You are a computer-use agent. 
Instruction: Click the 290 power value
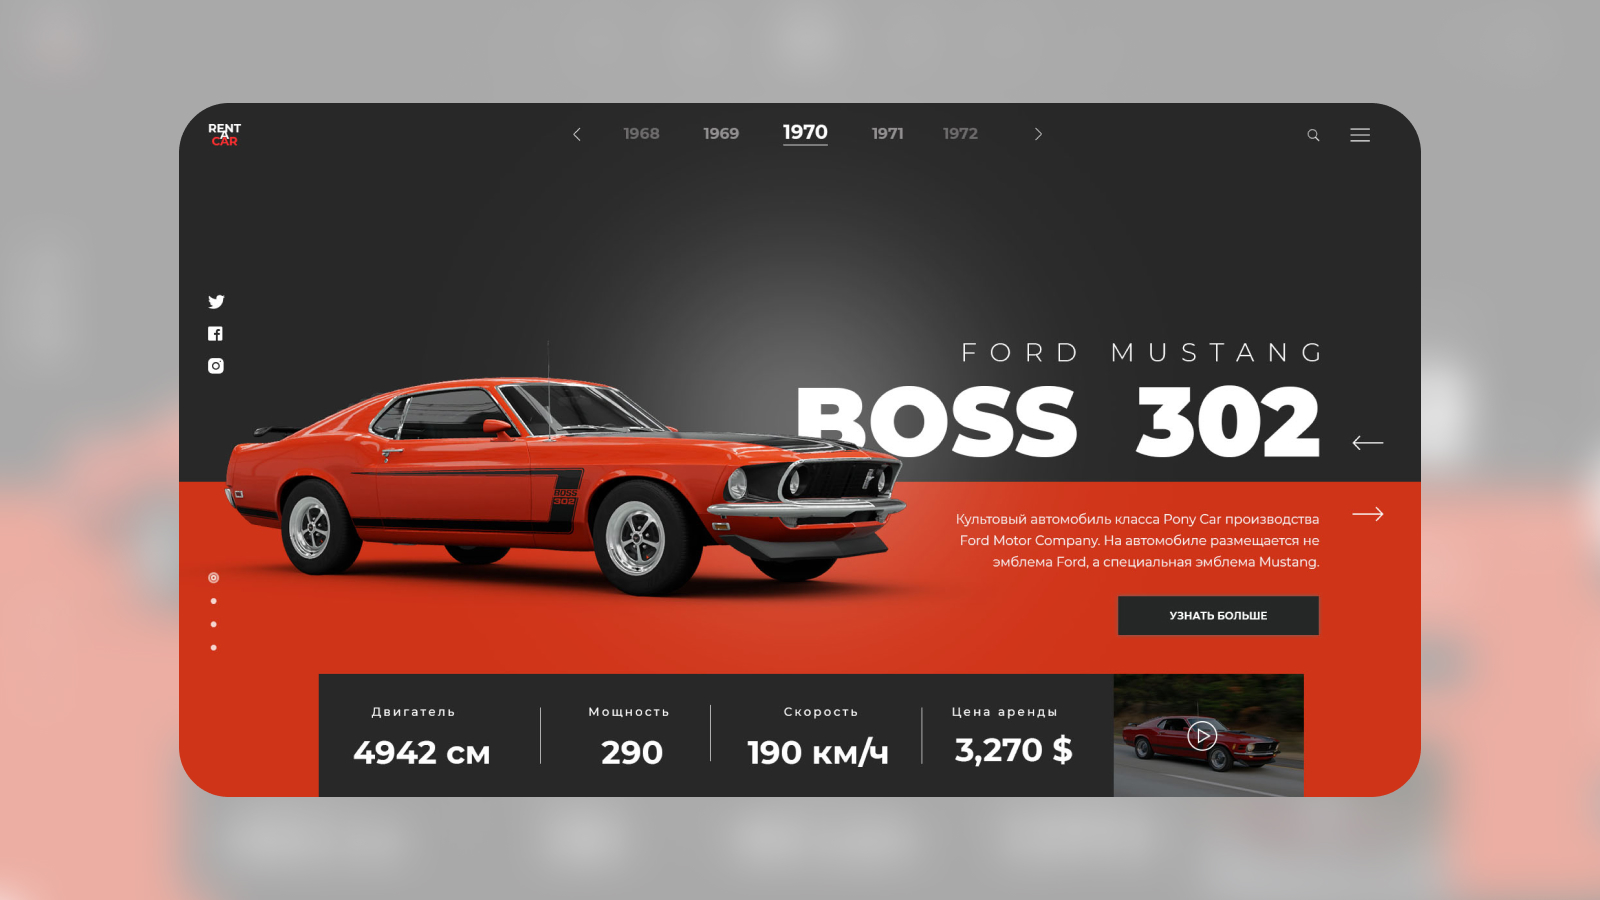coord(631,753)
